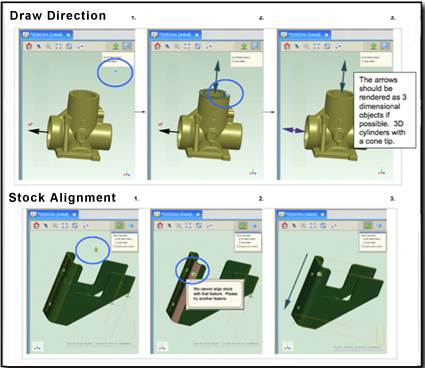Click fit-all arrows icon in Stock Alignment step 1
This screenshot has height=368, width=425.
(x=65, y=225)
